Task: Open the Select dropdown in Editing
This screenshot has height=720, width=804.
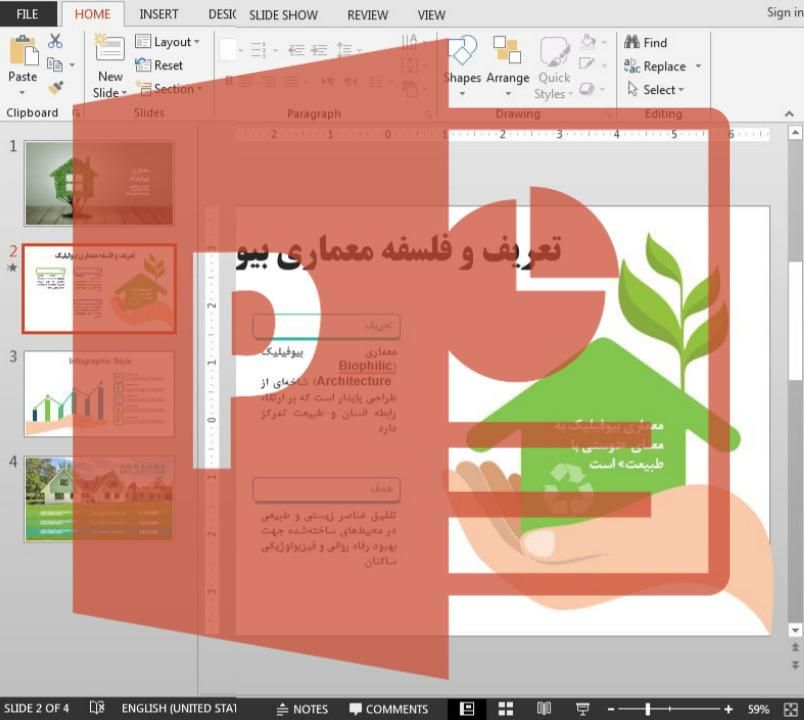Action: [656, 90]
